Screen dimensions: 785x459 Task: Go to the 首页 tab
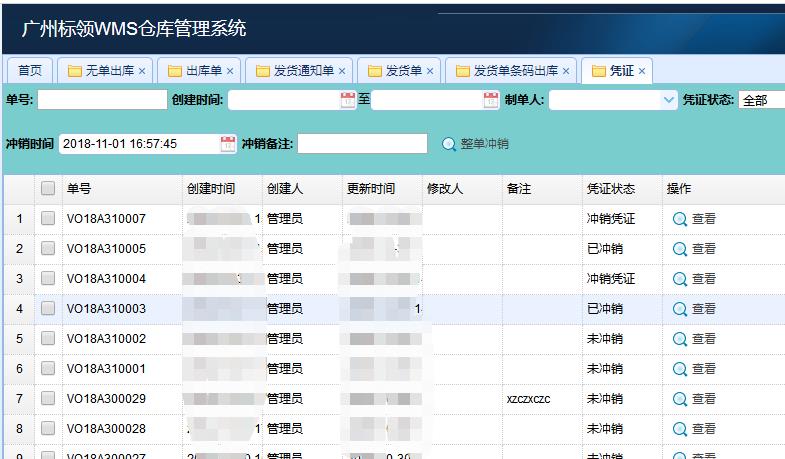point(30,71)
